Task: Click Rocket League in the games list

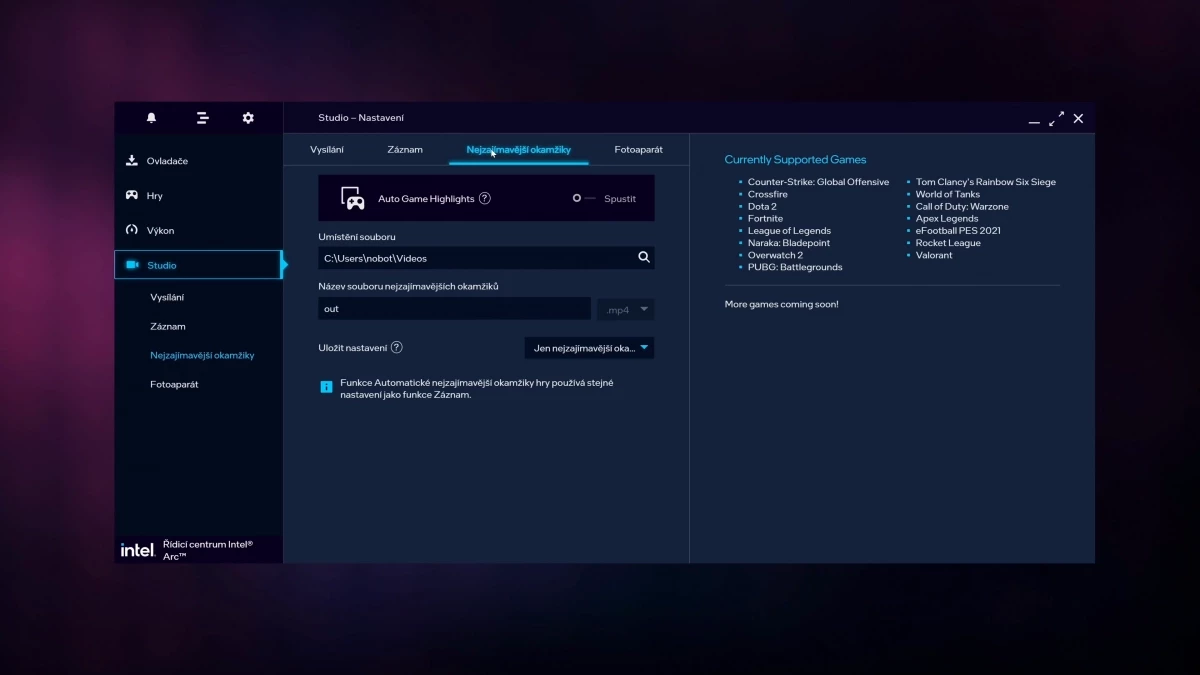Action: pyautogui.click(x=948, y=242)
